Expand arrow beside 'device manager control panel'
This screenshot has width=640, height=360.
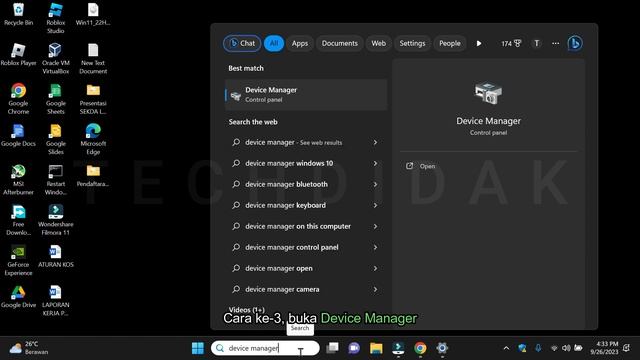375,247
